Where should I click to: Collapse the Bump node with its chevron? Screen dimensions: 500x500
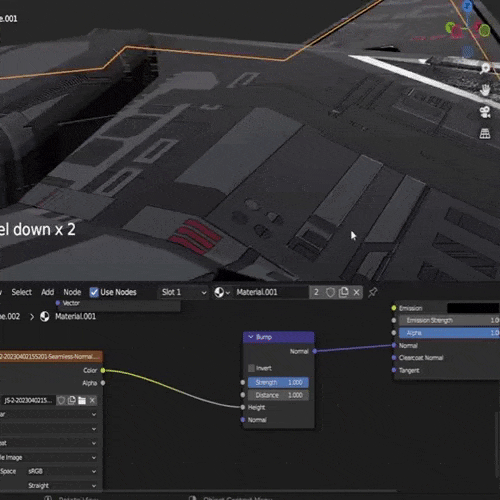pyautogui.click(x=251, y=337)
